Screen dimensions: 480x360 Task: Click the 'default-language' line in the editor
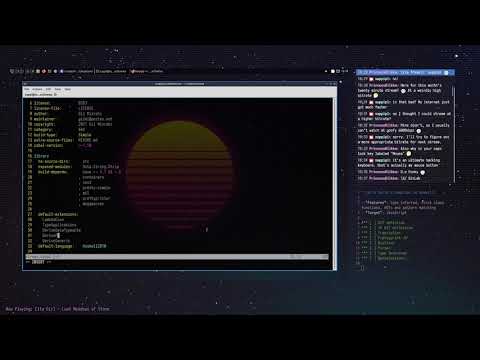pyautogui.click(x=72, y=246)
